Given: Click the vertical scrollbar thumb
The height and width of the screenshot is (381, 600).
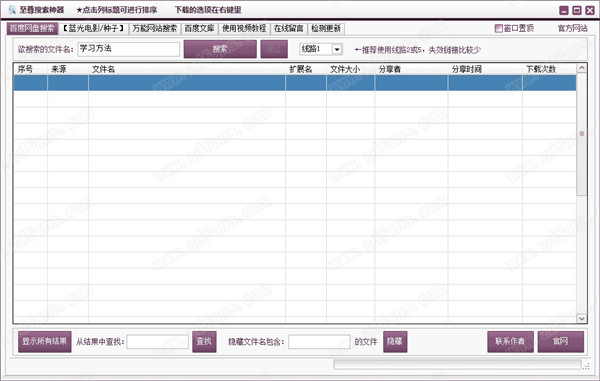Looking at the screenshot, I should [x=582, y=134].
